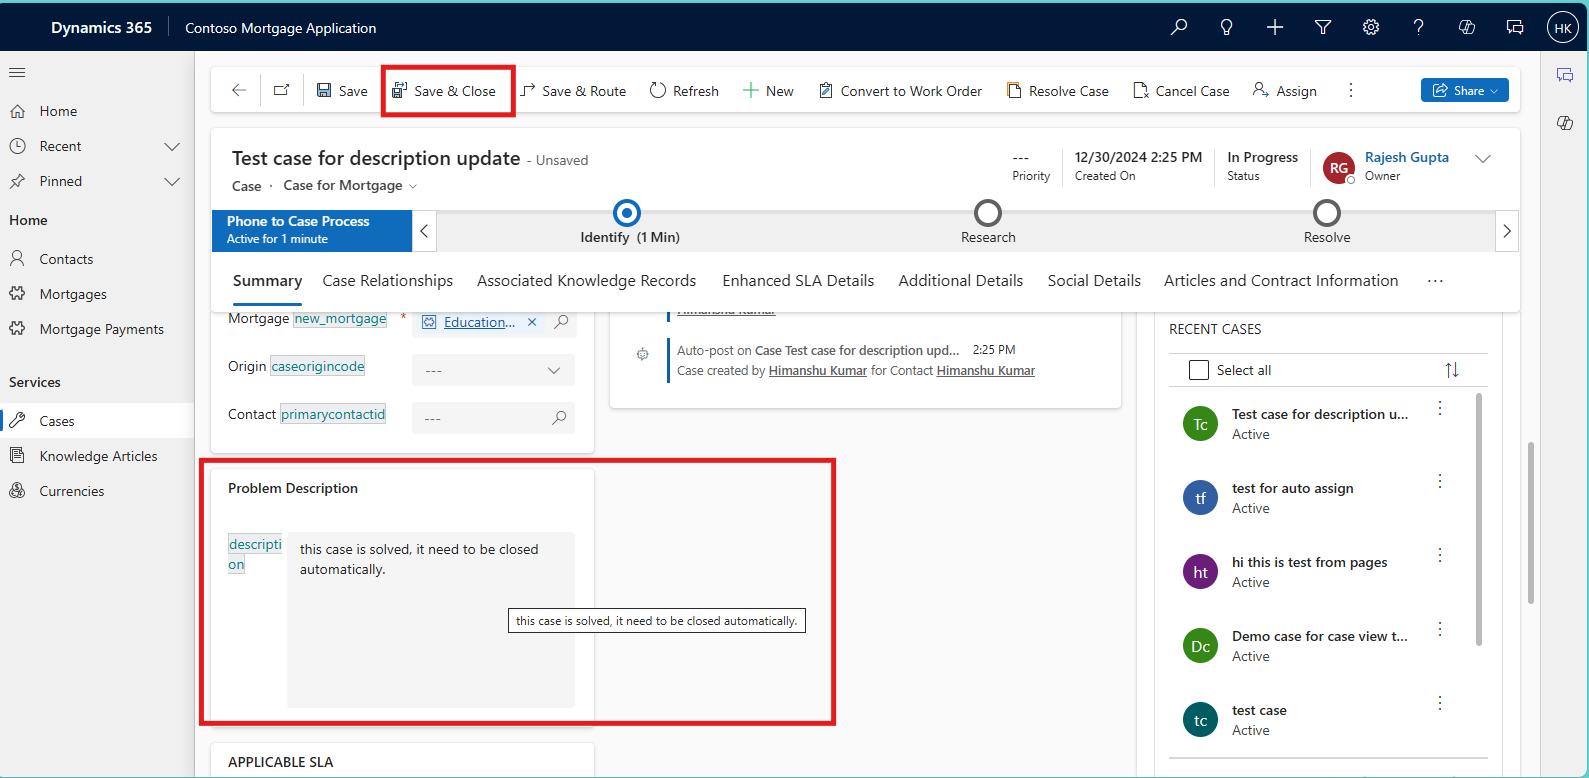Open settings gear in top bar
The image size is (1589, 778).
pyautogui.click(x=1371, y=27)
